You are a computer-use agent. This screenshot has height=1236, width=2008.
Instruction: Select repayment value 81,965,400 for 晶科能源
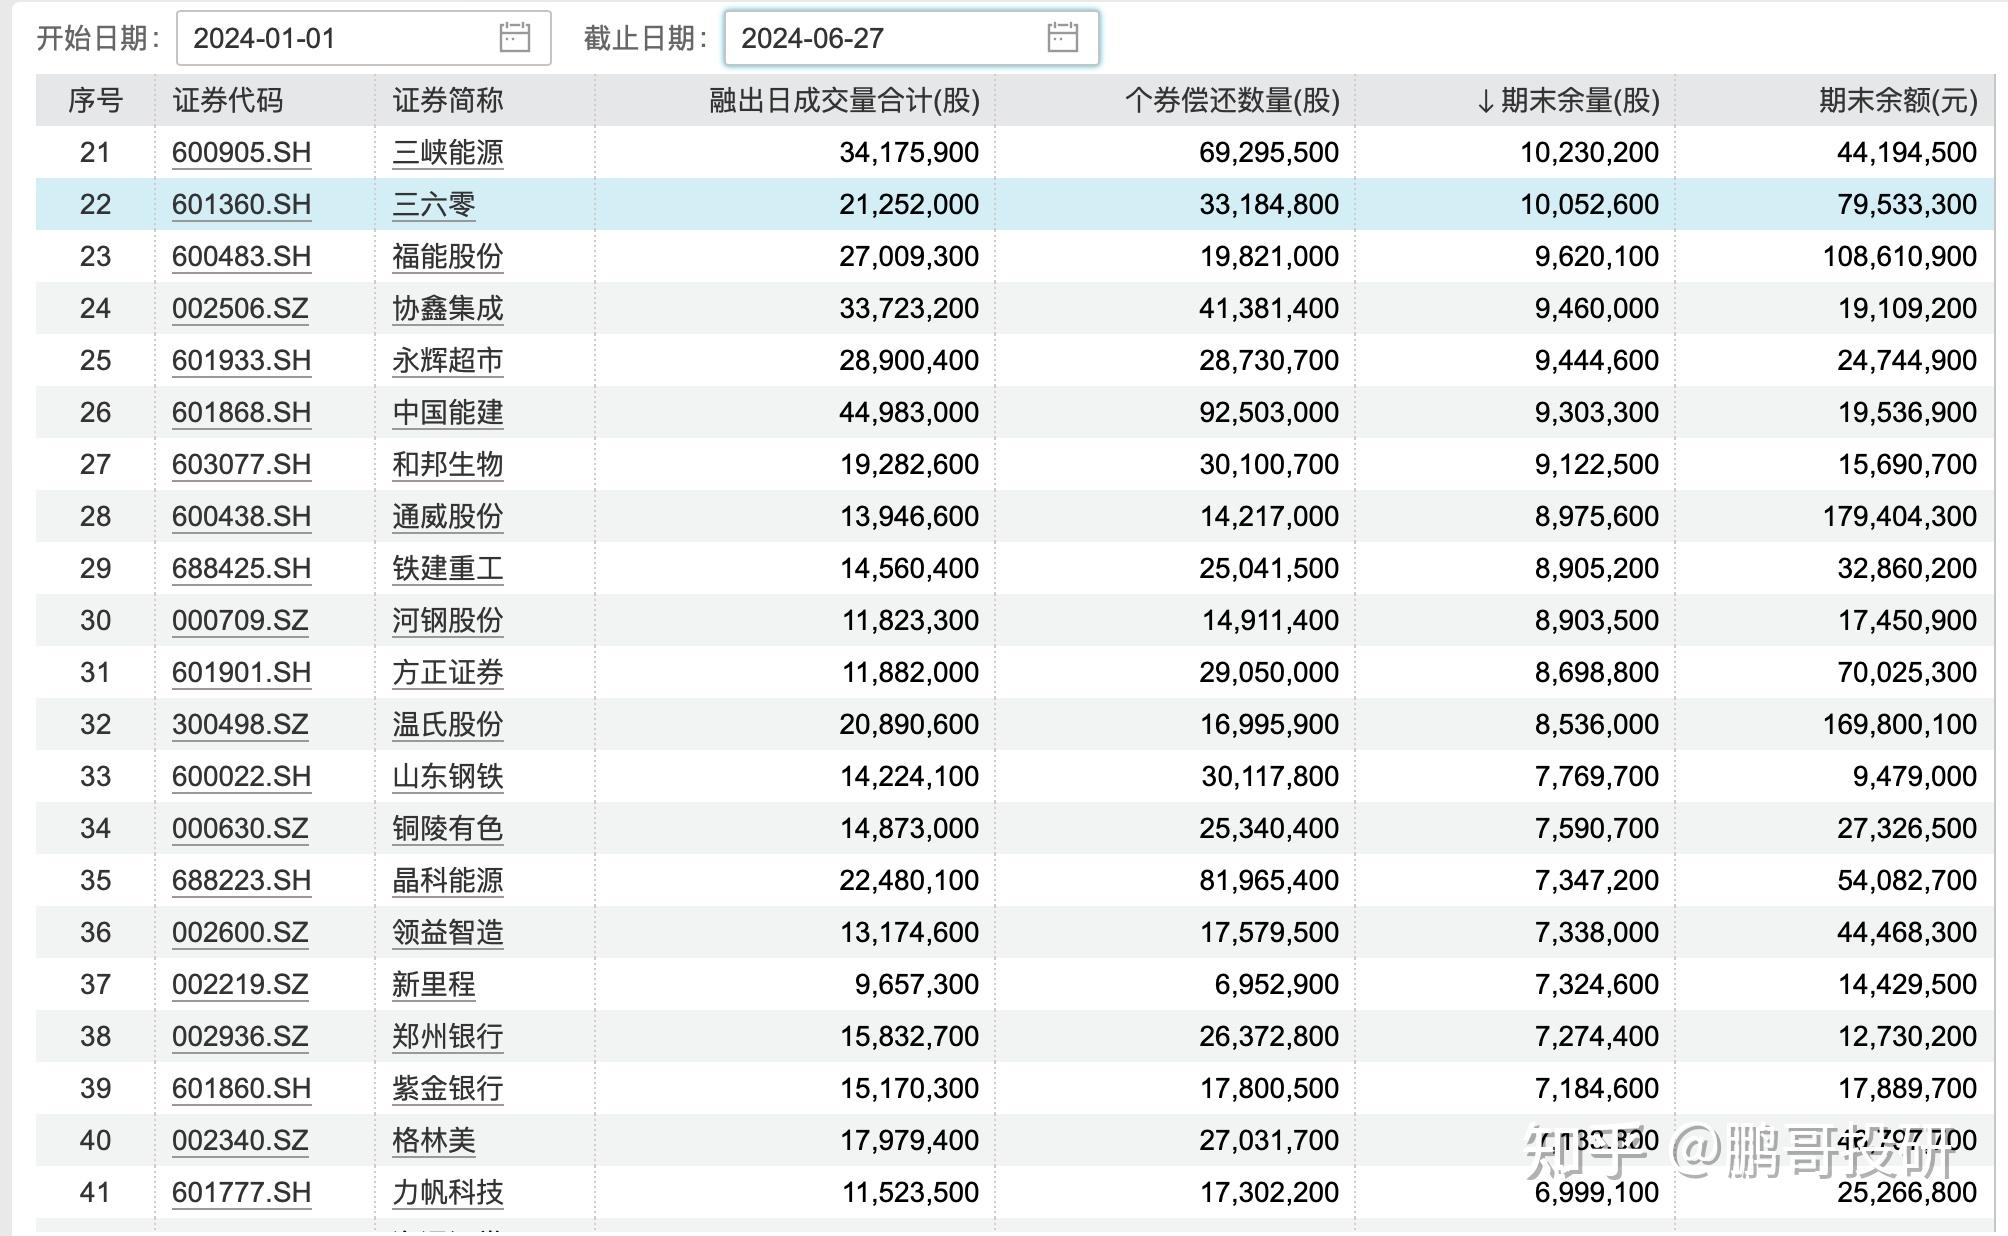point(1269,880)
